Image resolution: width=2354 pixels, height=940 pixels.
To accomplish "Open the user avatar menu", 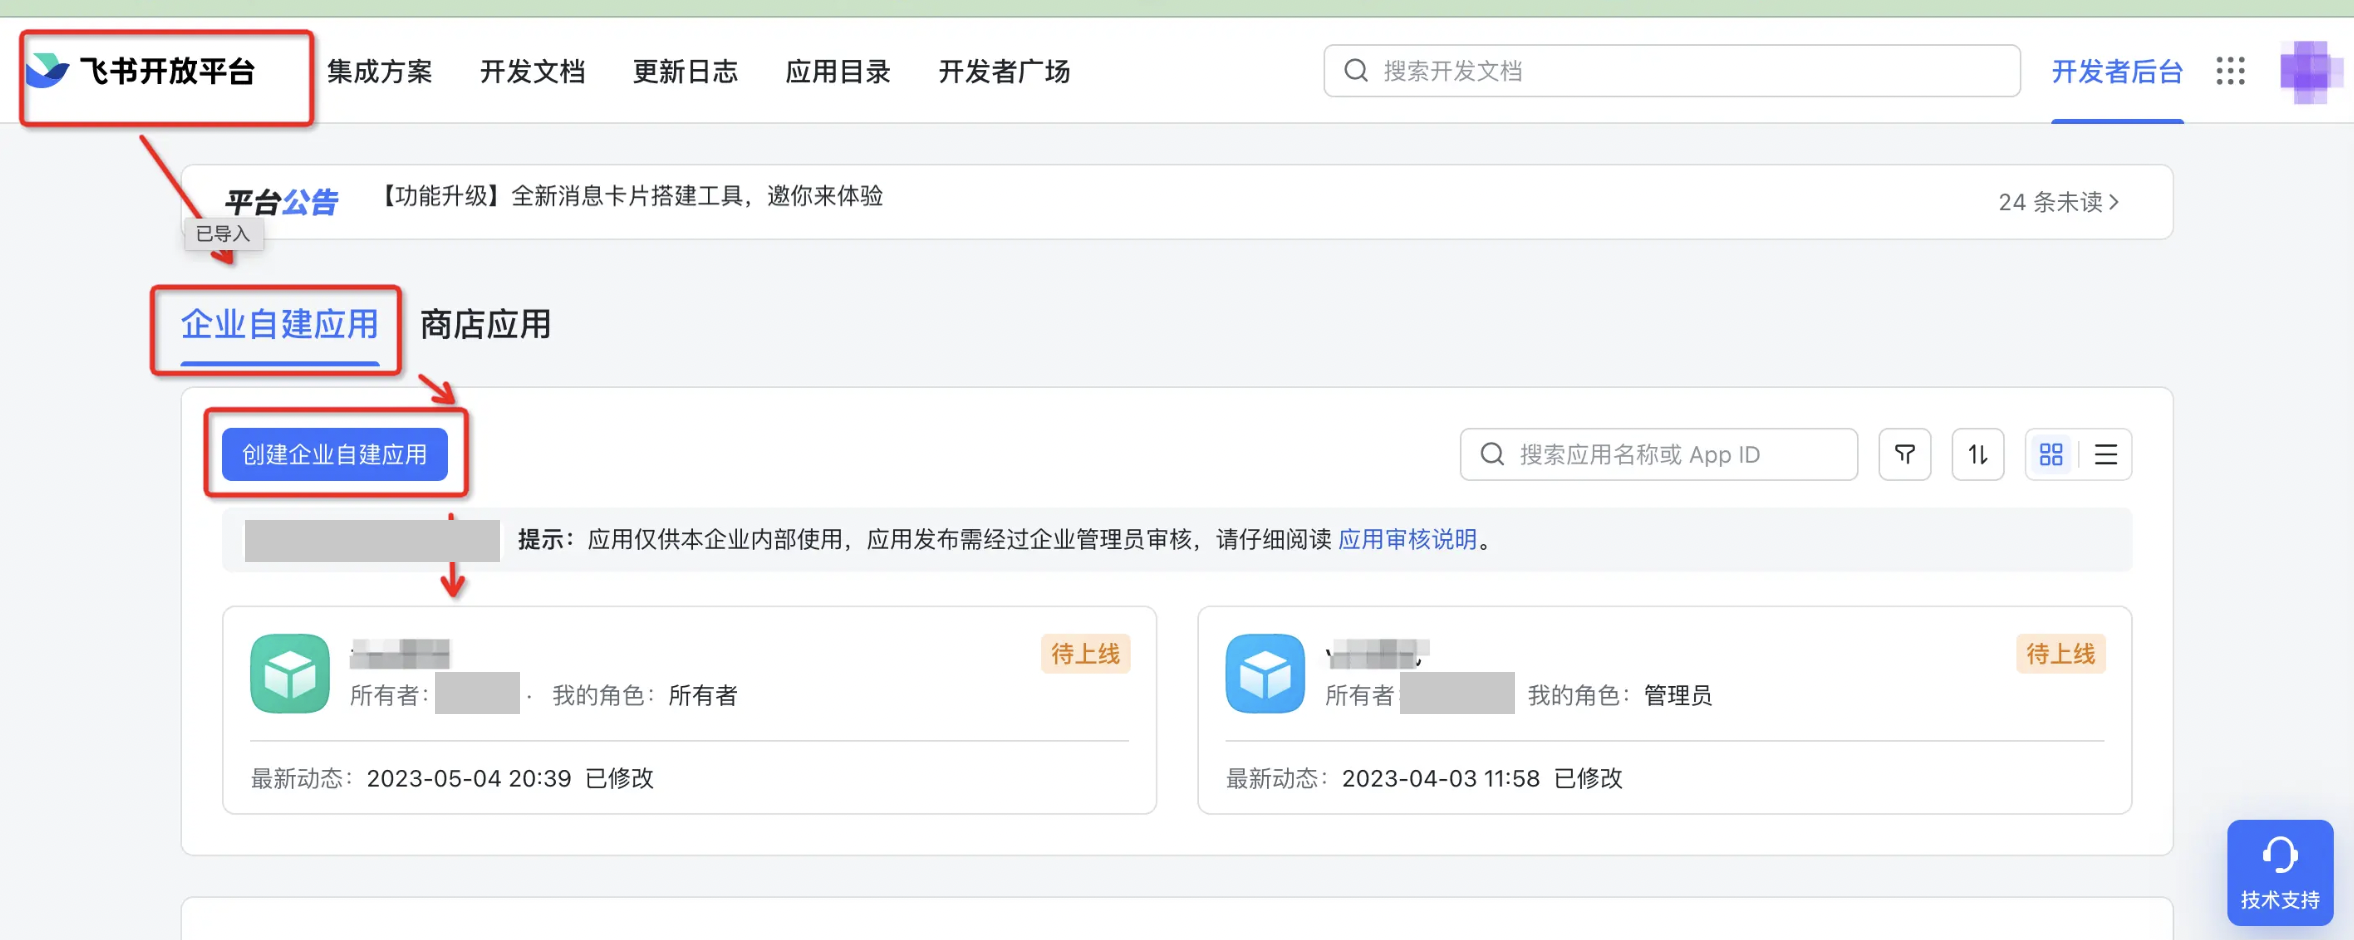I will 2310,71.
